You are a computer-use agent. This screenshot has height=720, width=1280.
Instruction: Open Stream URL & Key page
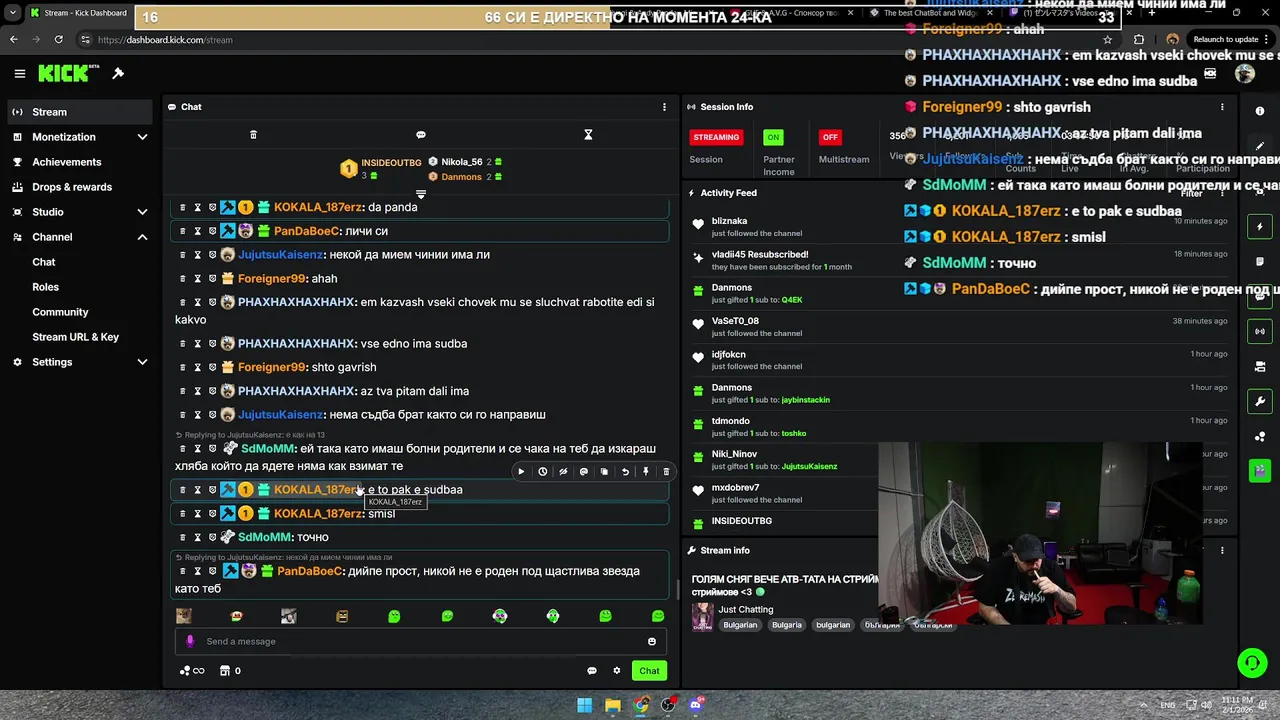[x=75, y=337]
